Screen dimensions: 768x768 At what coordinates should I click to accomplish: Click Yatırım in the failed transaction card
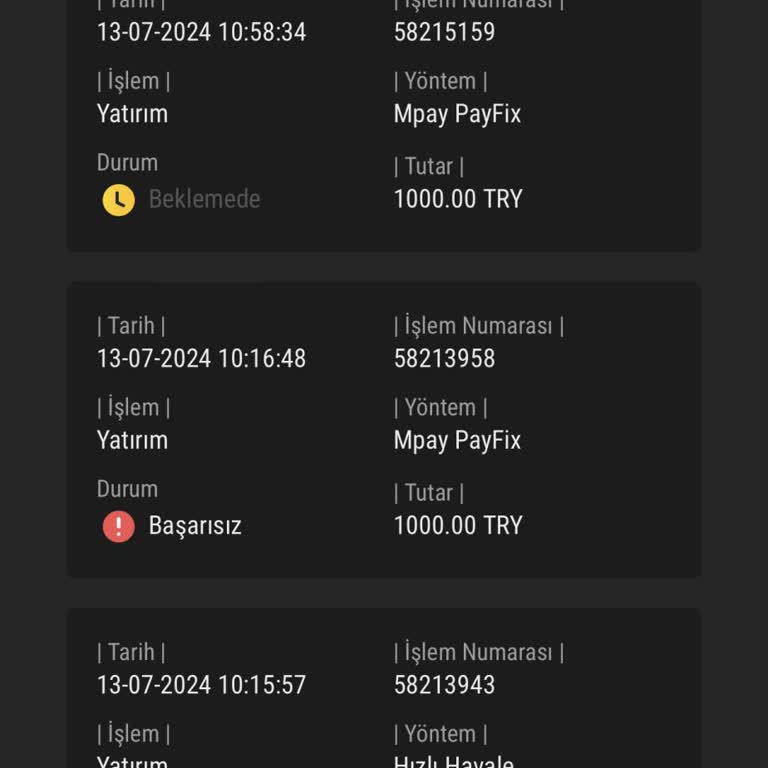point(132,440)
